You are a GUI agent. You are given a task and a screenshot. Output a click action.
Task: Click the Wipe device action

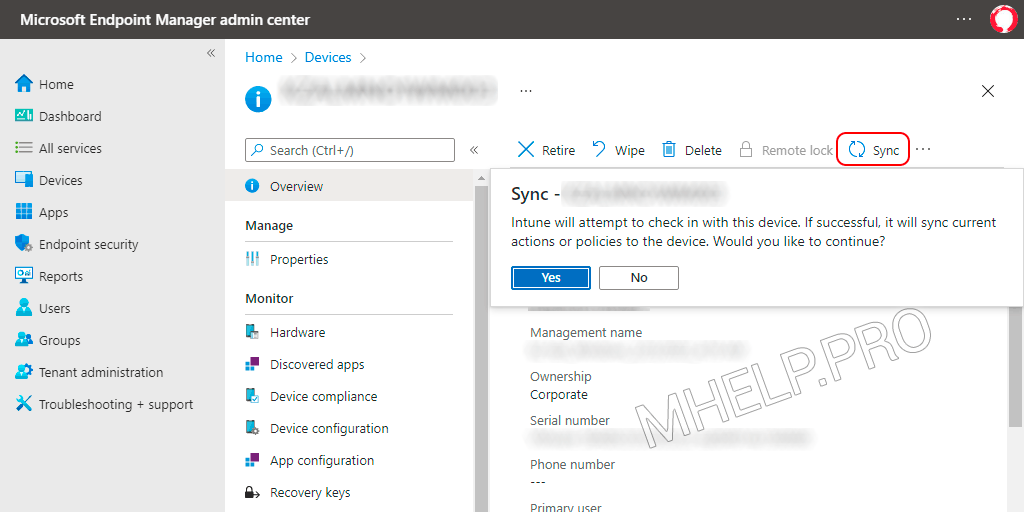tap(618, 150)
